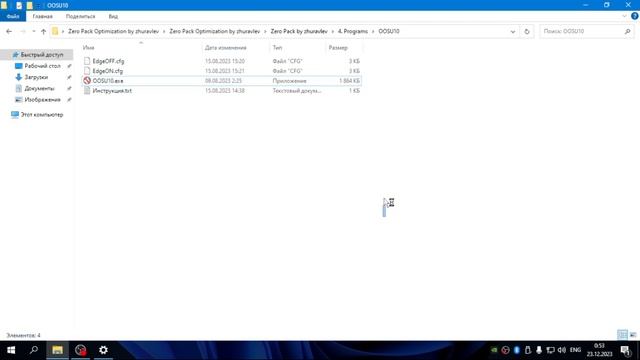Click OOSU10 breadcrumb segment
Screen dimensions: 640x360
[389, 31]
